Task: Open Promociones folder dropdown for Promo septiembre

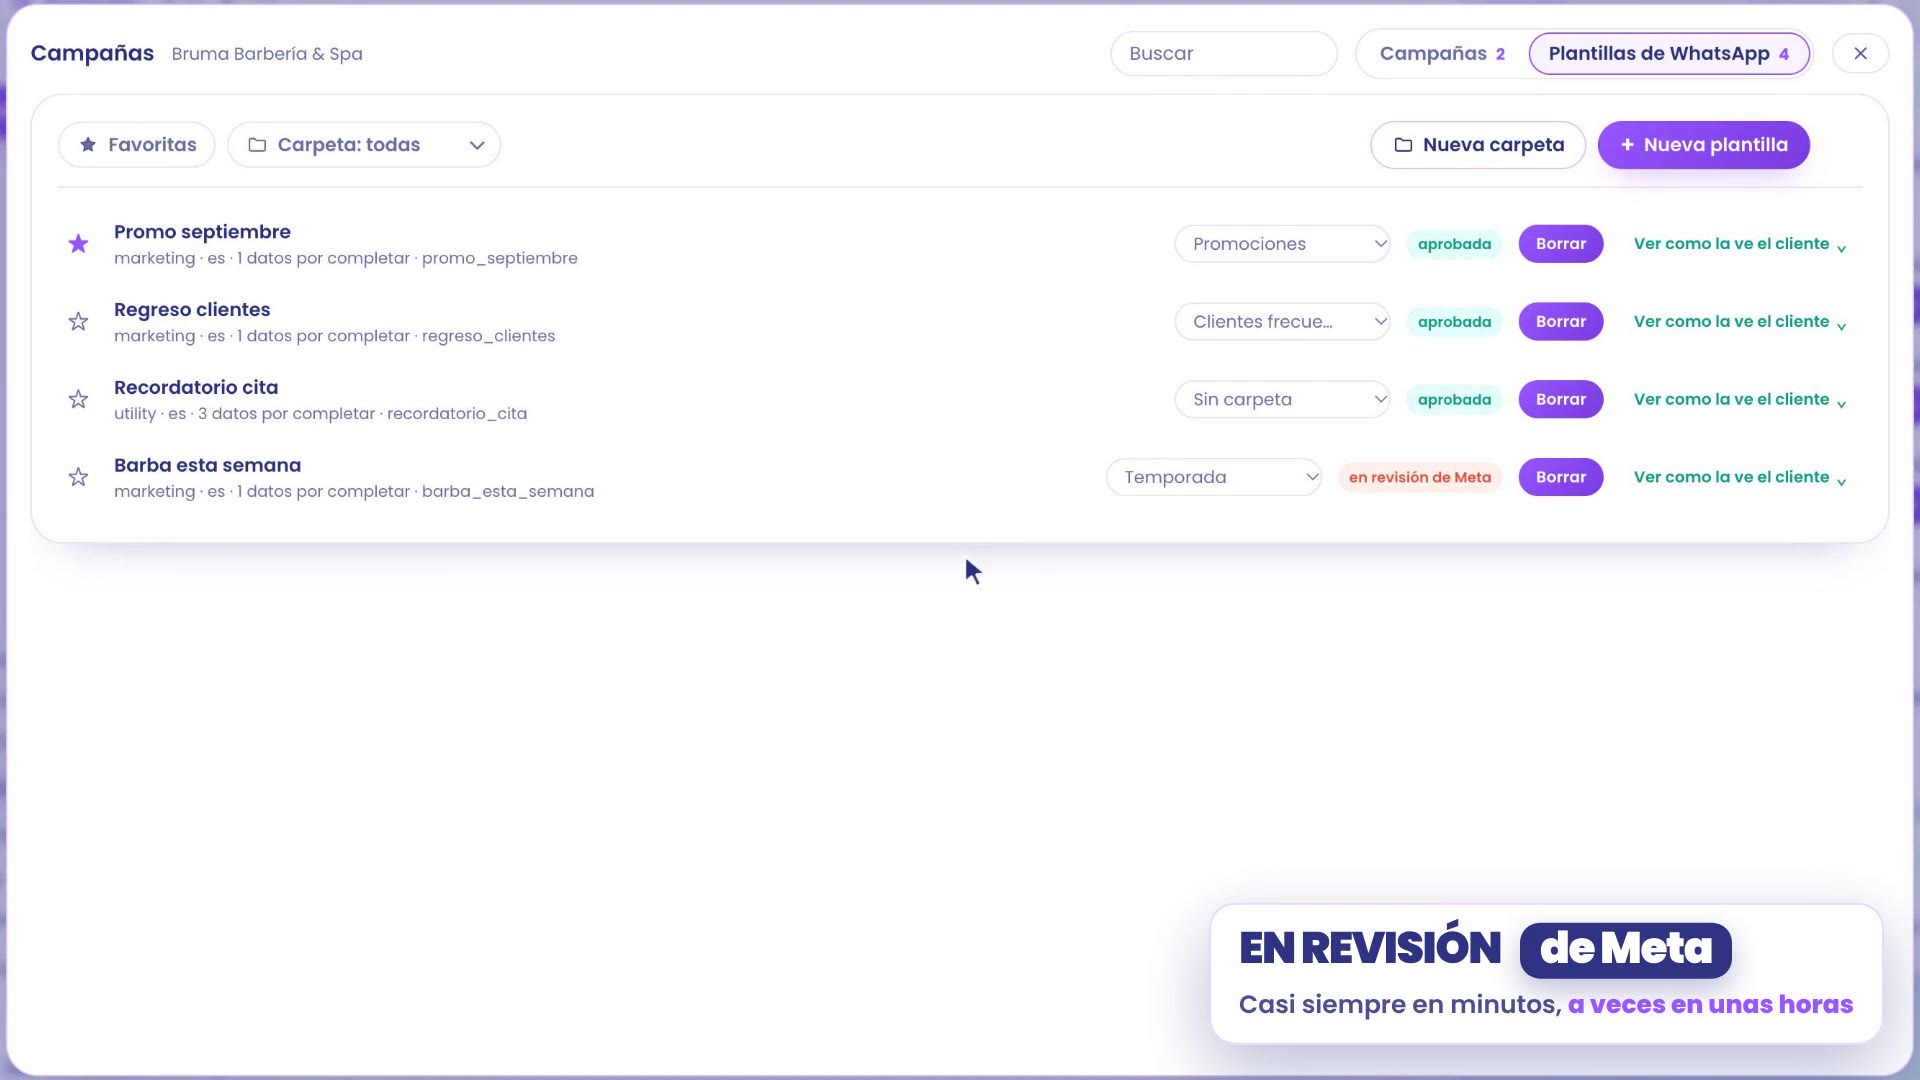Action: pos(1282,244)
